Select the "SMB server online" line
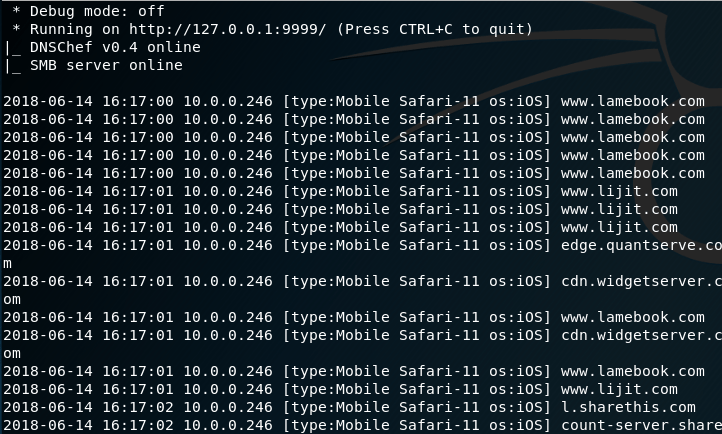Viewport: 722px width, 434px height. click(100, 66)
